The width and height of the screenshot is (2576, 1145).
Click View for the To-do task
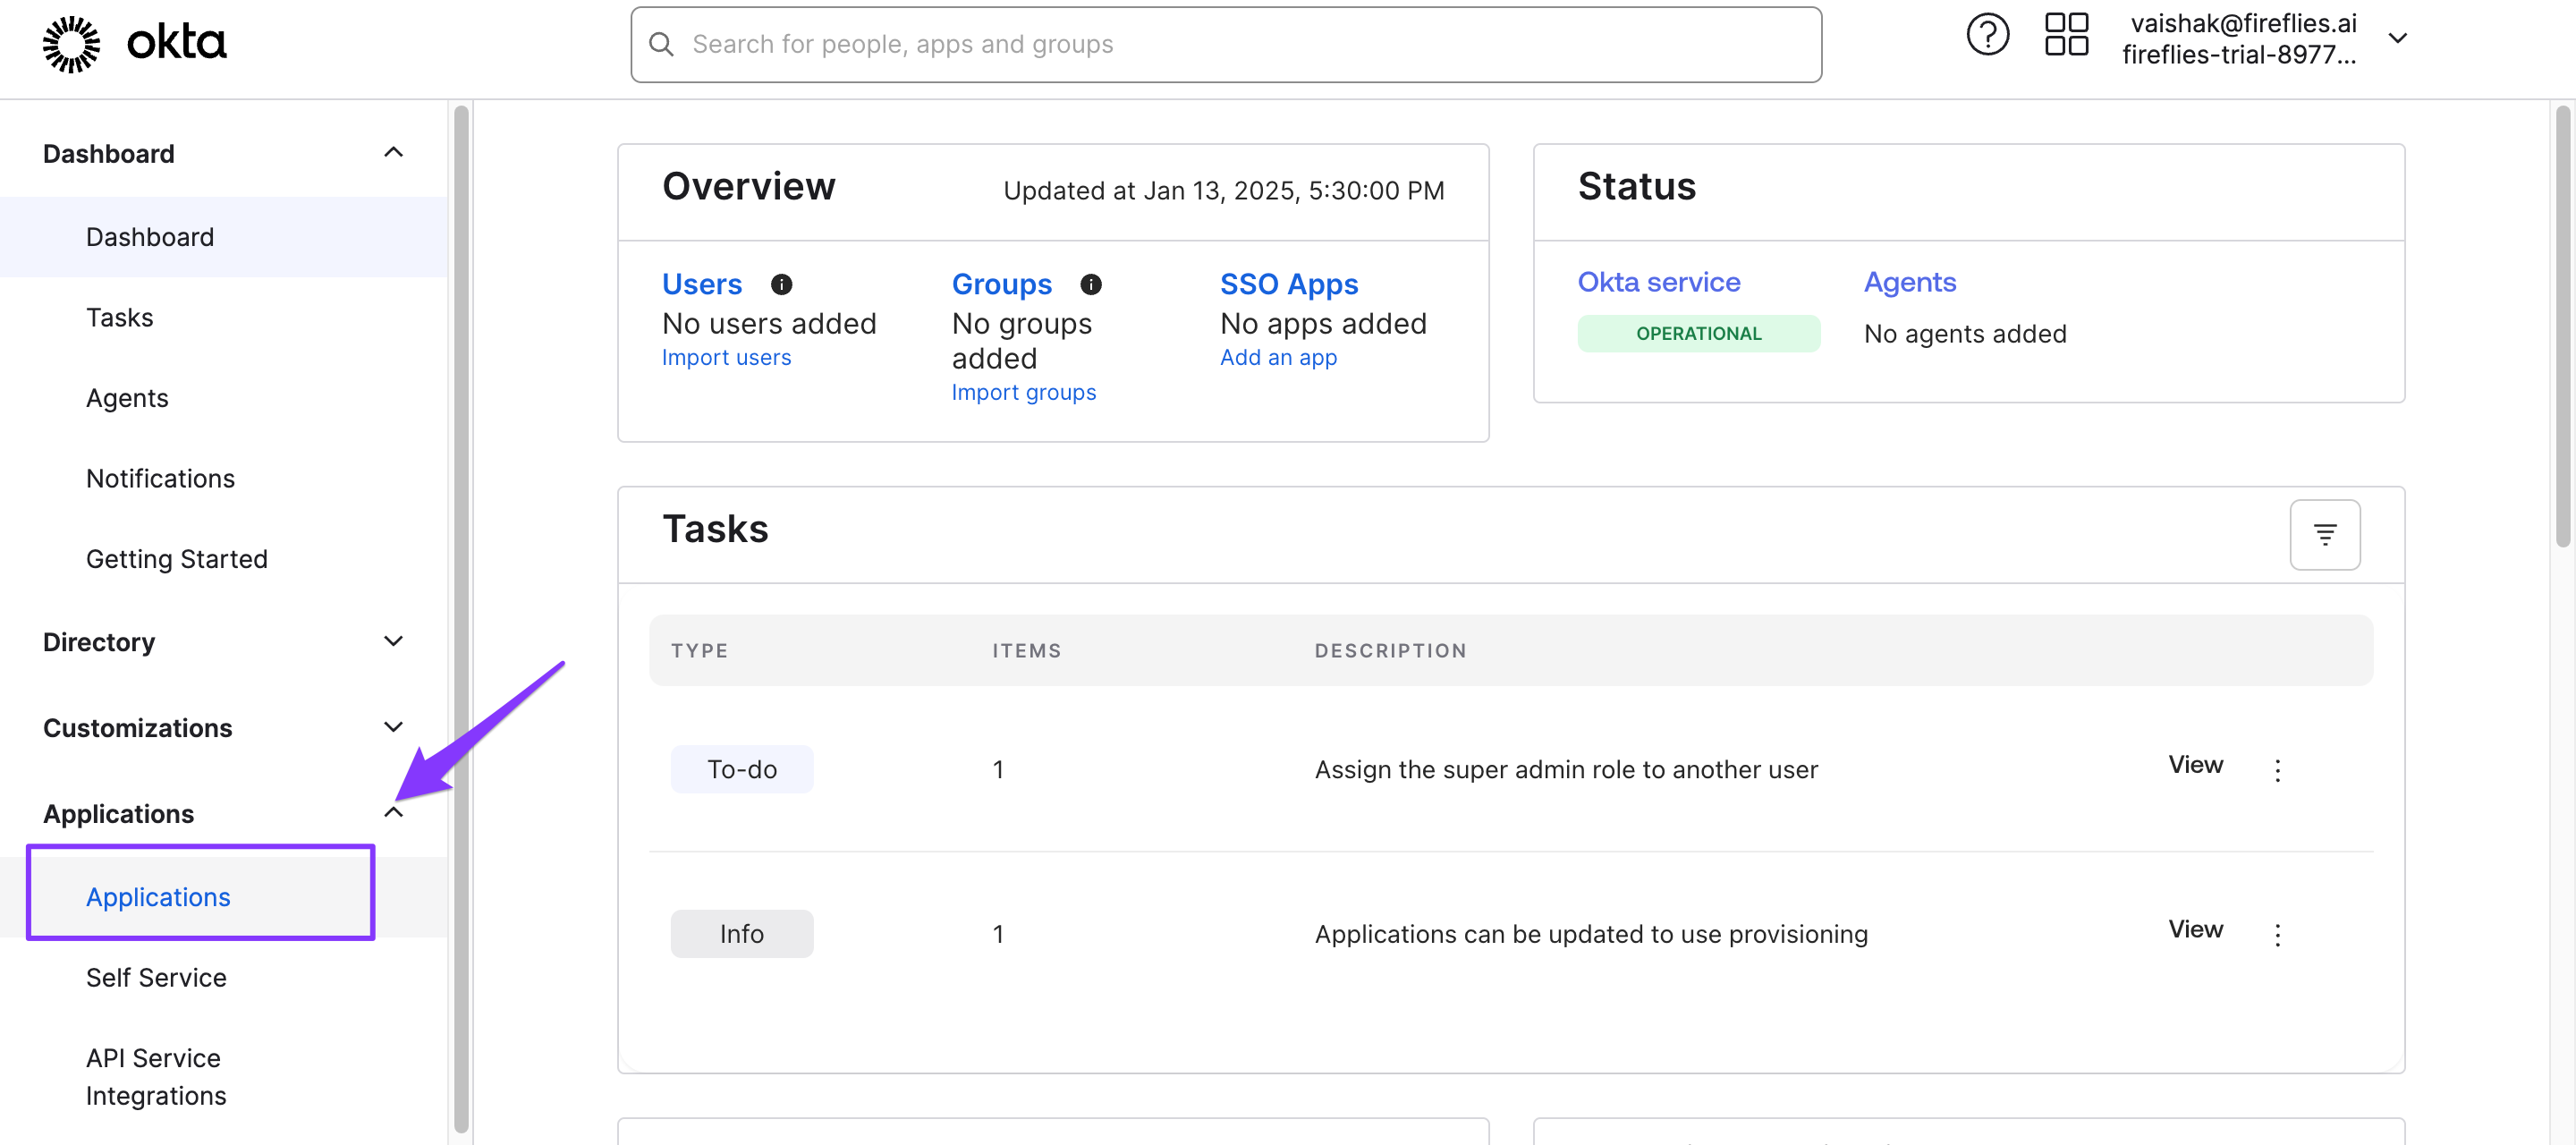2194,765
